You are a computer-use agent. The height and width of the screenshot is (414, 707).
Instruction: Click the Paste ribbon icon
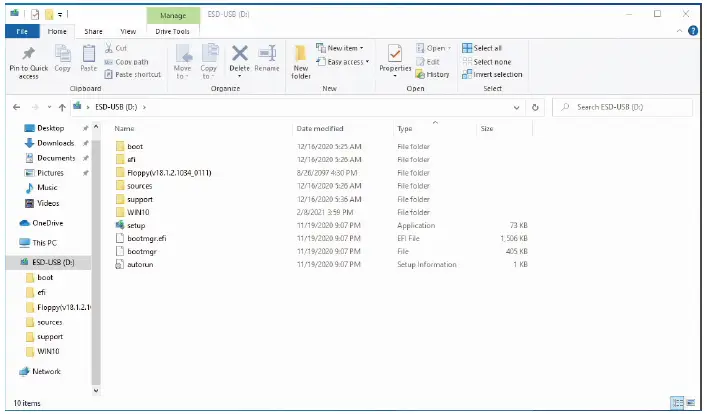tap(88, 54)
